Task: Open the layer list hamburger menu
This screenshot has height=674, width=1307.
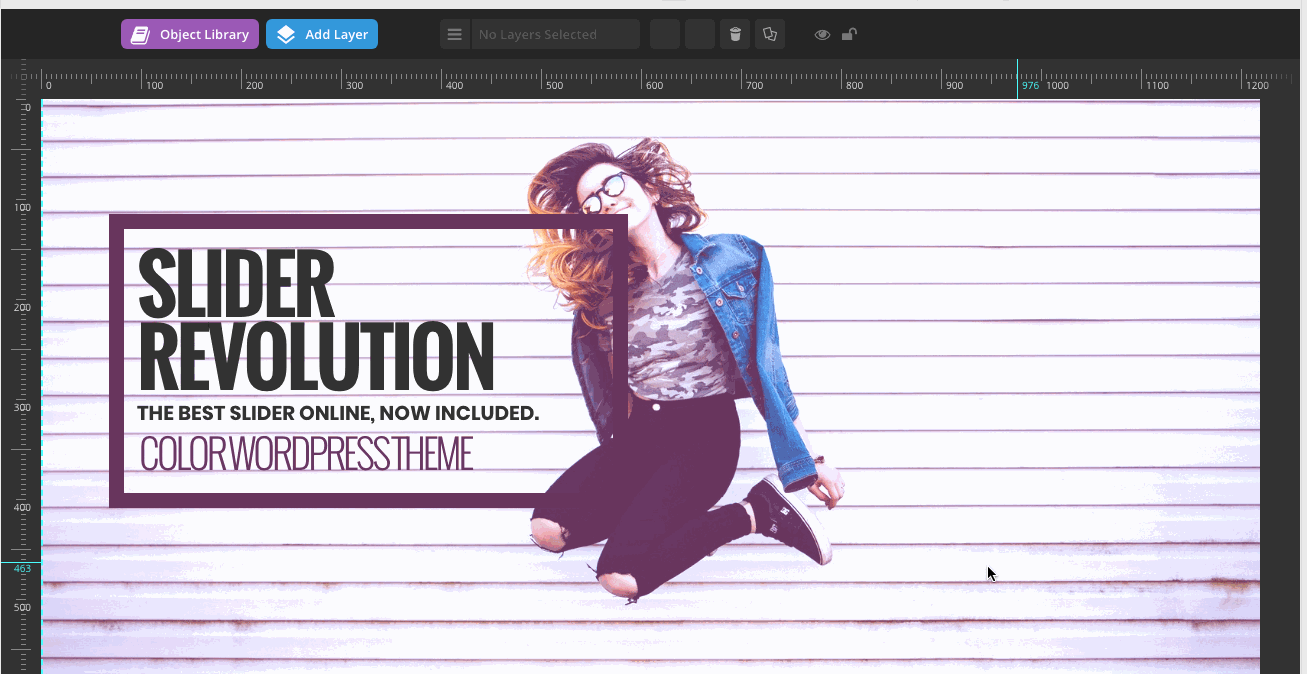Action: [x=455, y=35]
